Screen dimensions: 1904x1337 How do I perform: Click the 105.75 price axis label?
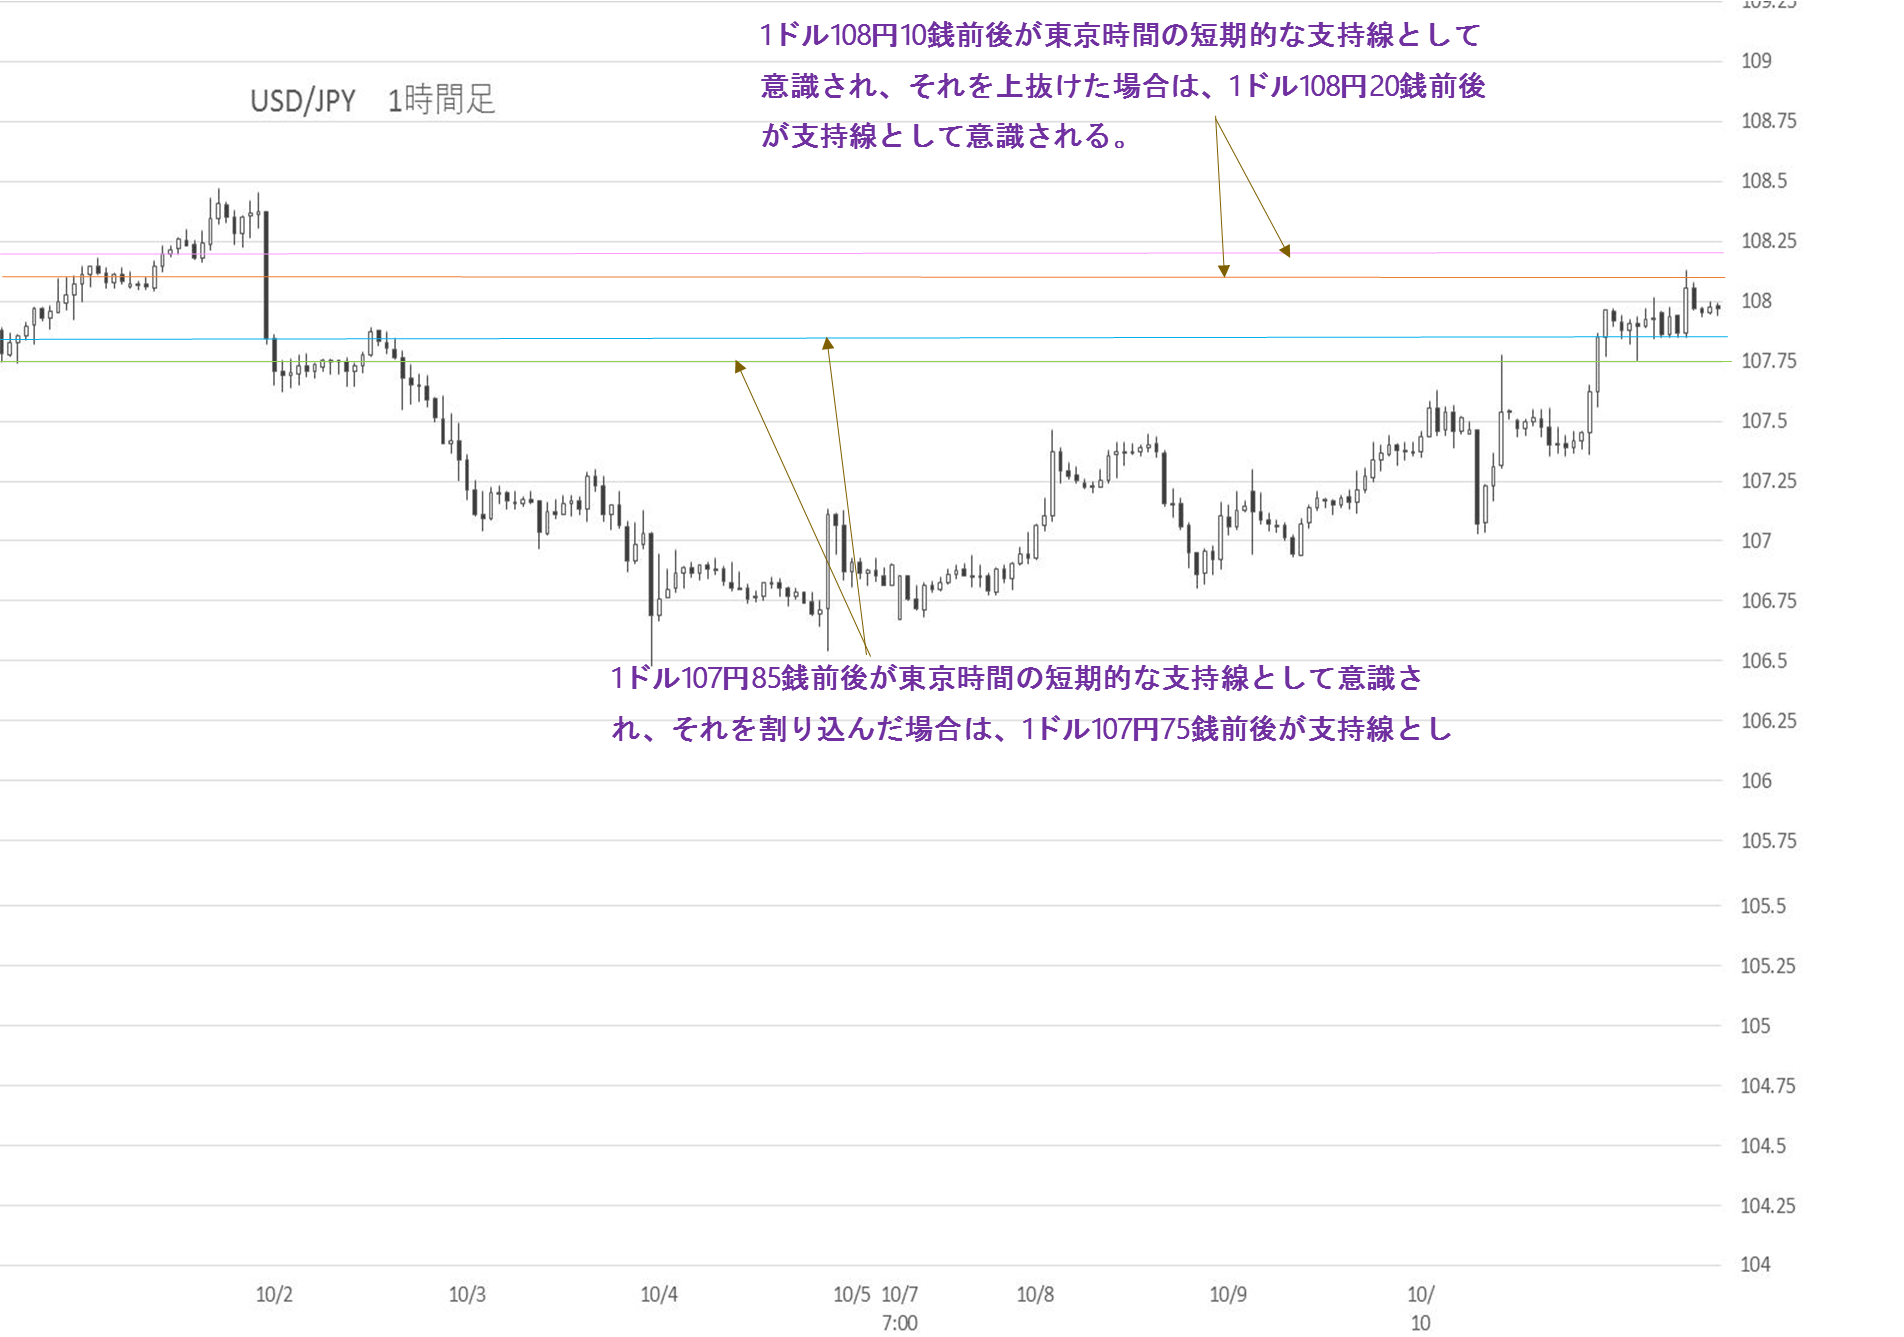(x=1768, y=841)
